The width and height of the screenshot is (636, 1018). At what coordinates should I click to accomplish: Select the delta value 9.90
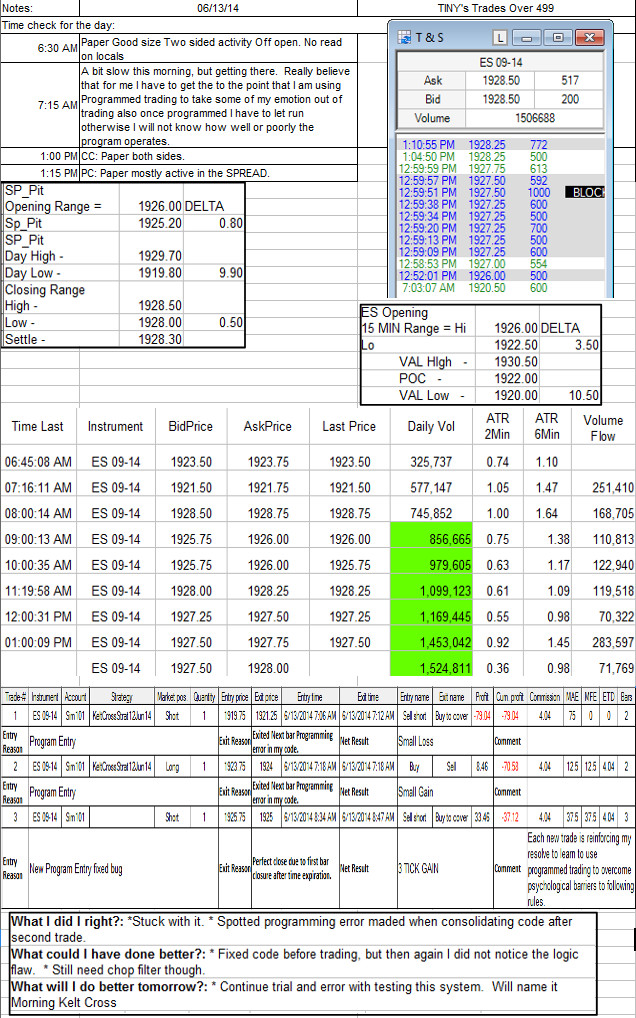point(215,273)
